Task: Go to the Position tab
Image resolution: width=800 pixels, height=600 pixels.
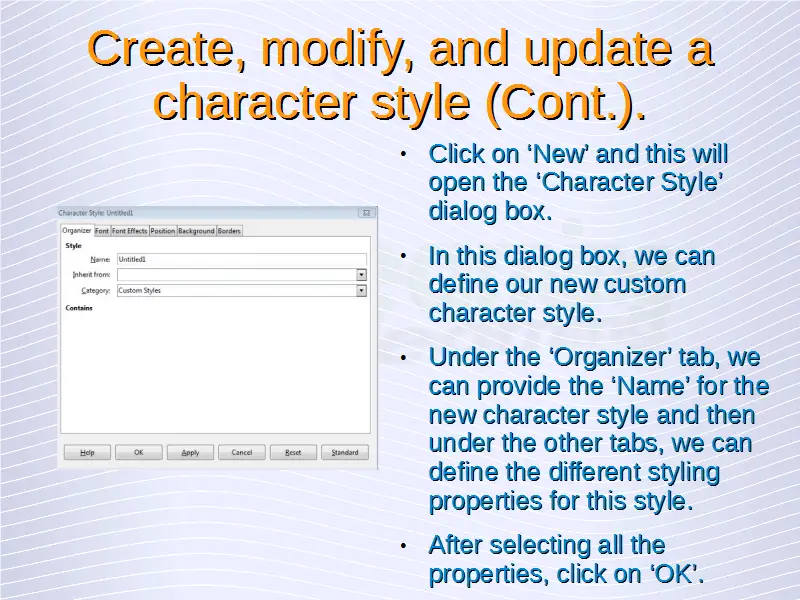Action: [x=162, y=231]
